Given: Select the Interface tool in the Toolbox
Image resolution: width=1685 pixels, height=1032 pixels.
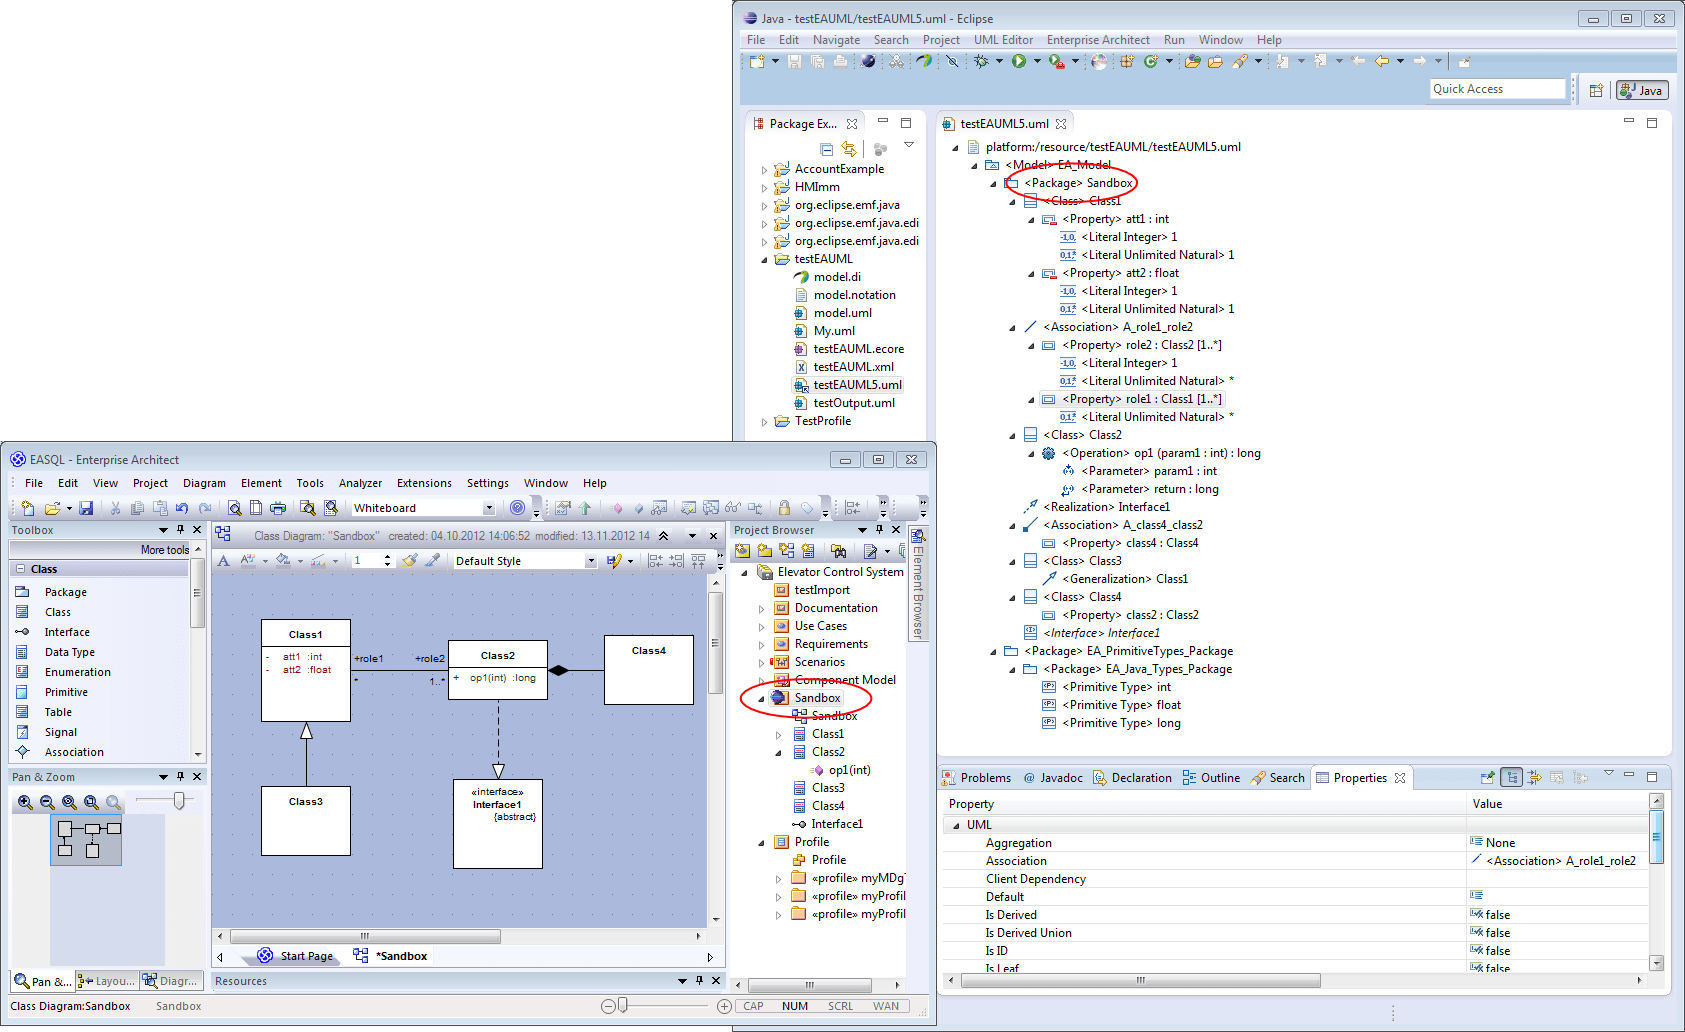Looking at the screenshot, I should pos(66,632).
